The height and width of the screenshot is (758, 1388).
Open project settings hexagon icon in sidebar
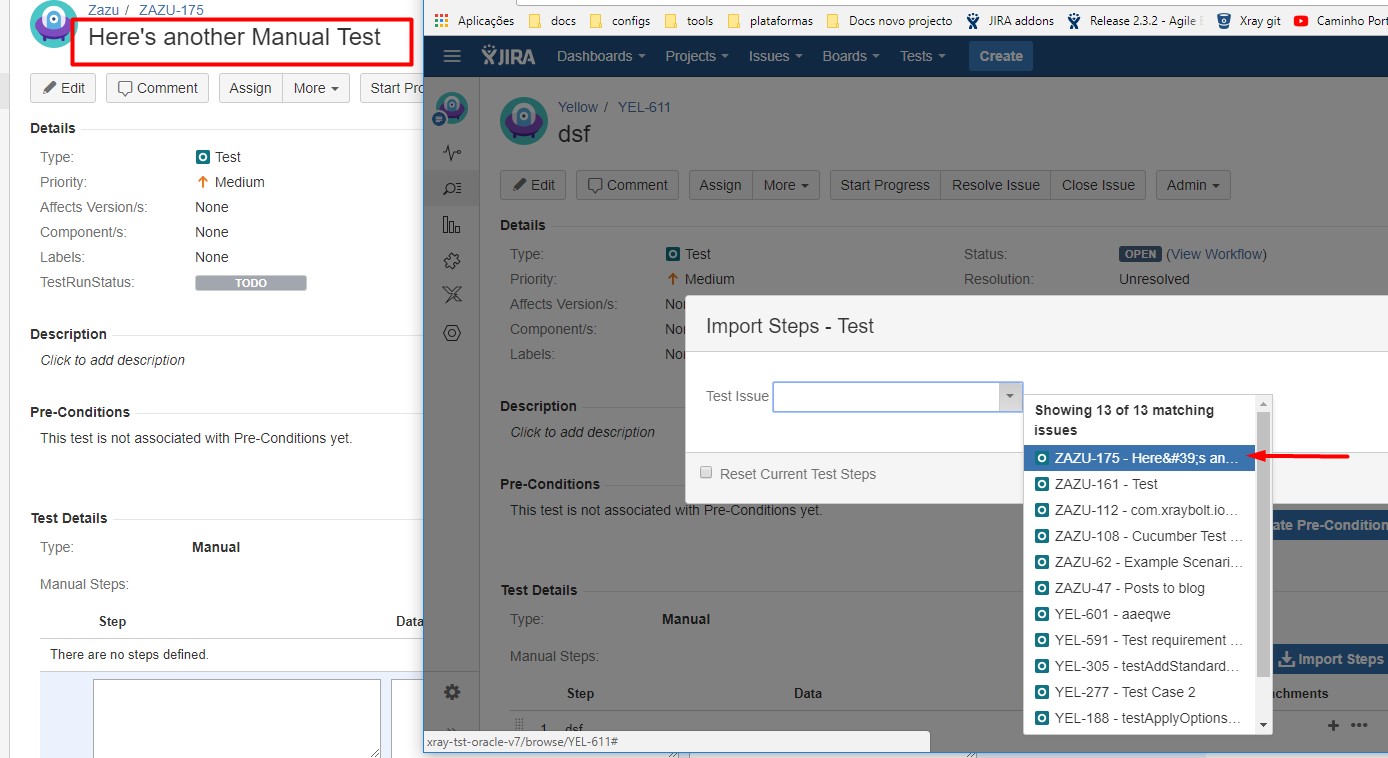(x=451, y=333)
